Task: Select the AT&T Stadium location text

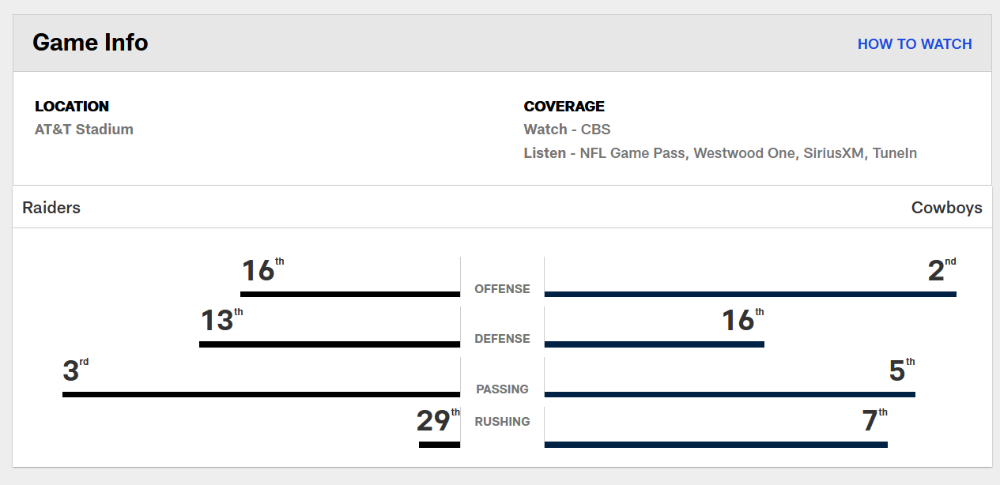Action: click(84, 130)
